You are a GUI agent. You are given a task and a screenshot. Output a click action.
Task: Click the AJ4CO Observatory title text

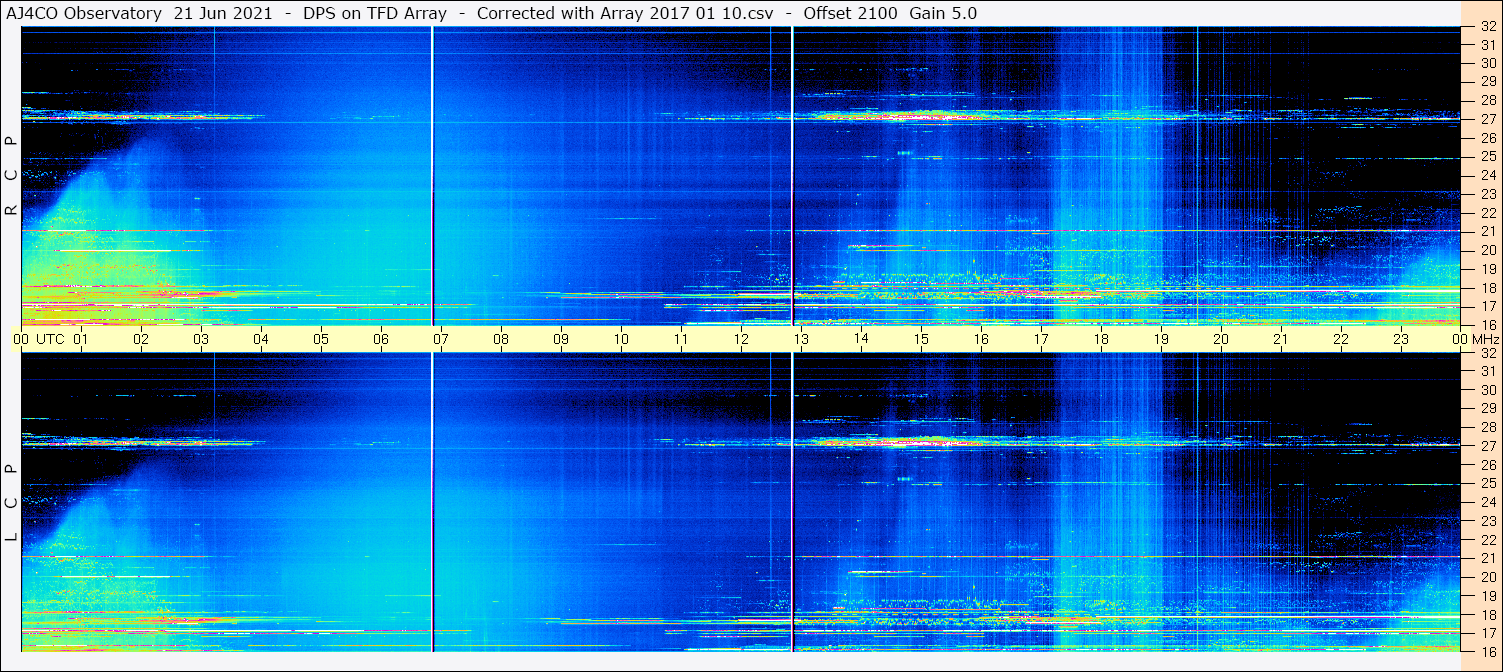tap(84, 13)
